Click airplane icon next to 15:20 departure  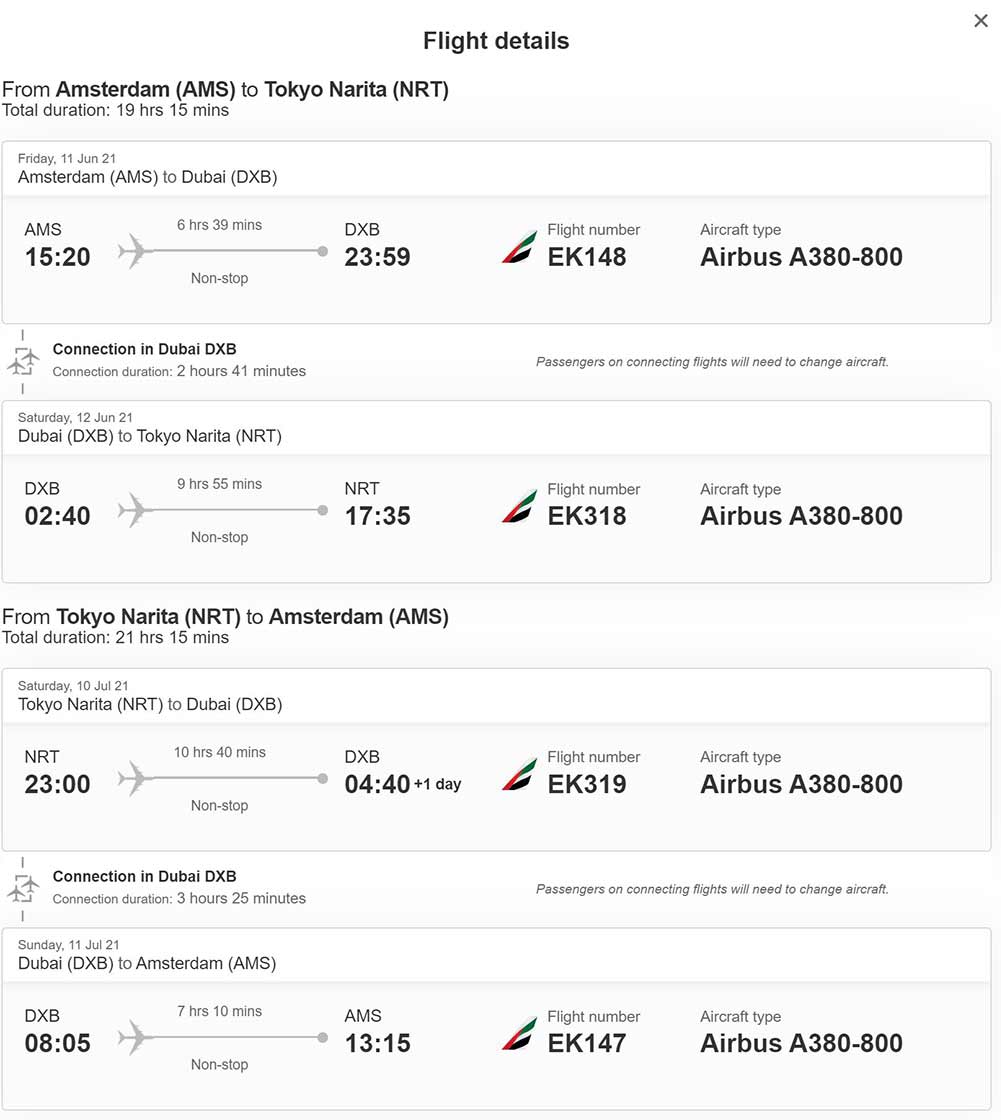tap(134, 251)
